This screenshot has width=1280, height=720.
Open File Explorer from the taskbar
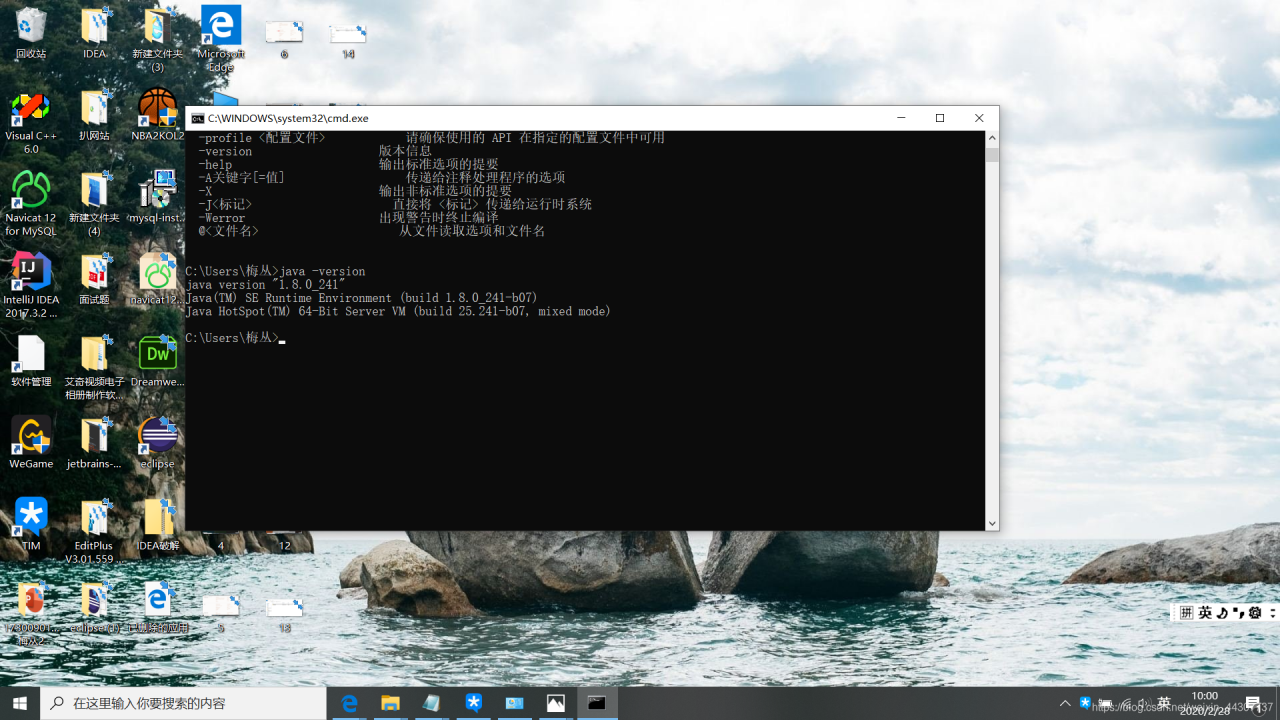tap(390, 703)
